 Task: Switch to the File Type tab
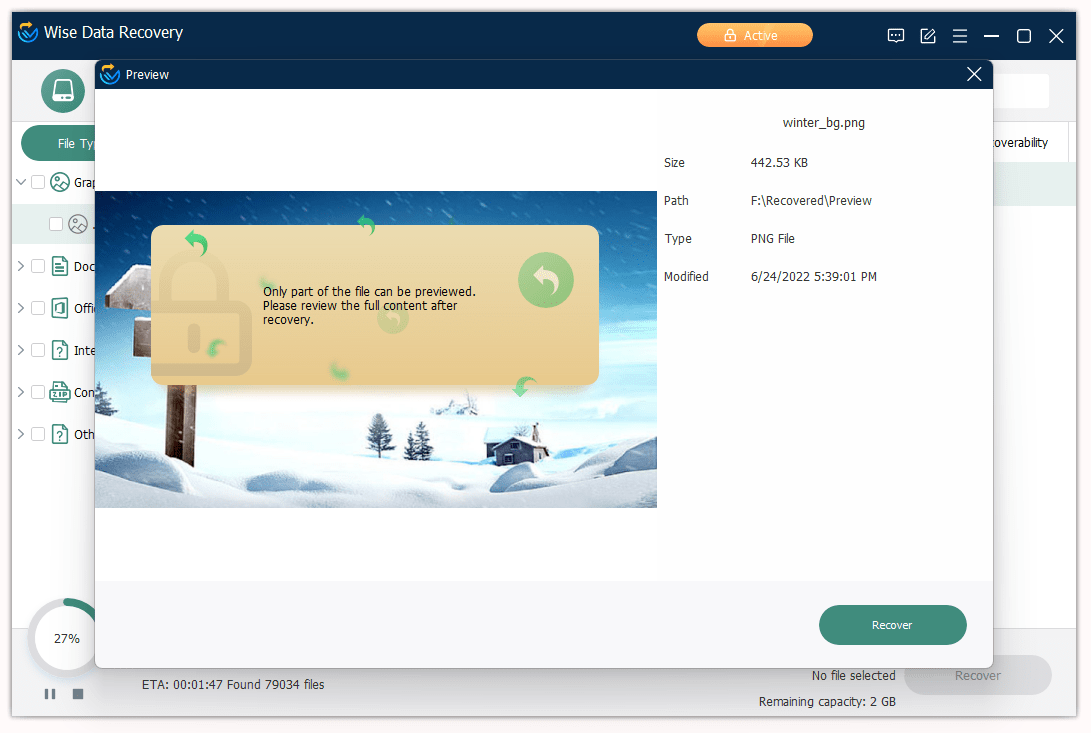(60, 143)
